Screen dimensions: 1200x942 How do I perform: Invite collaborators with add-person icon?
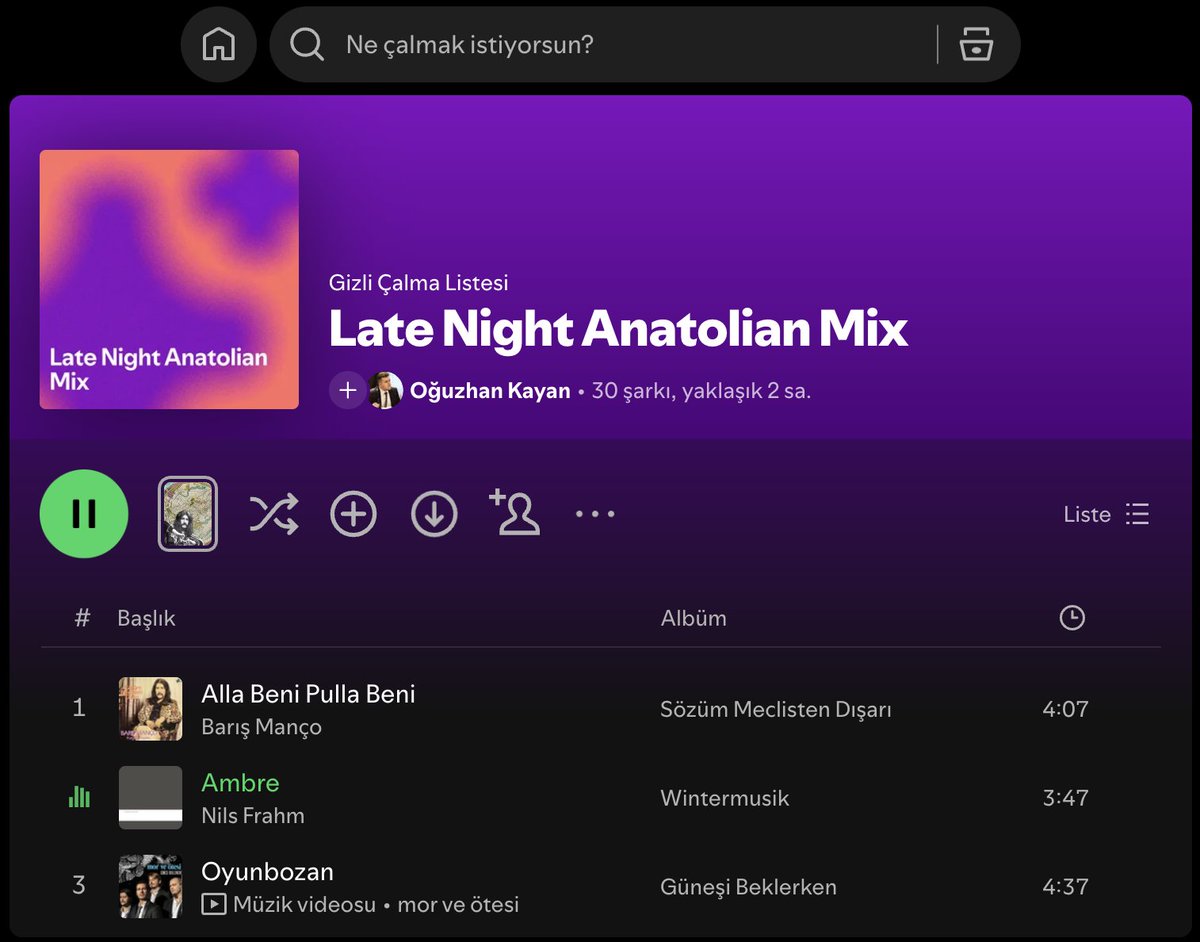514,512
